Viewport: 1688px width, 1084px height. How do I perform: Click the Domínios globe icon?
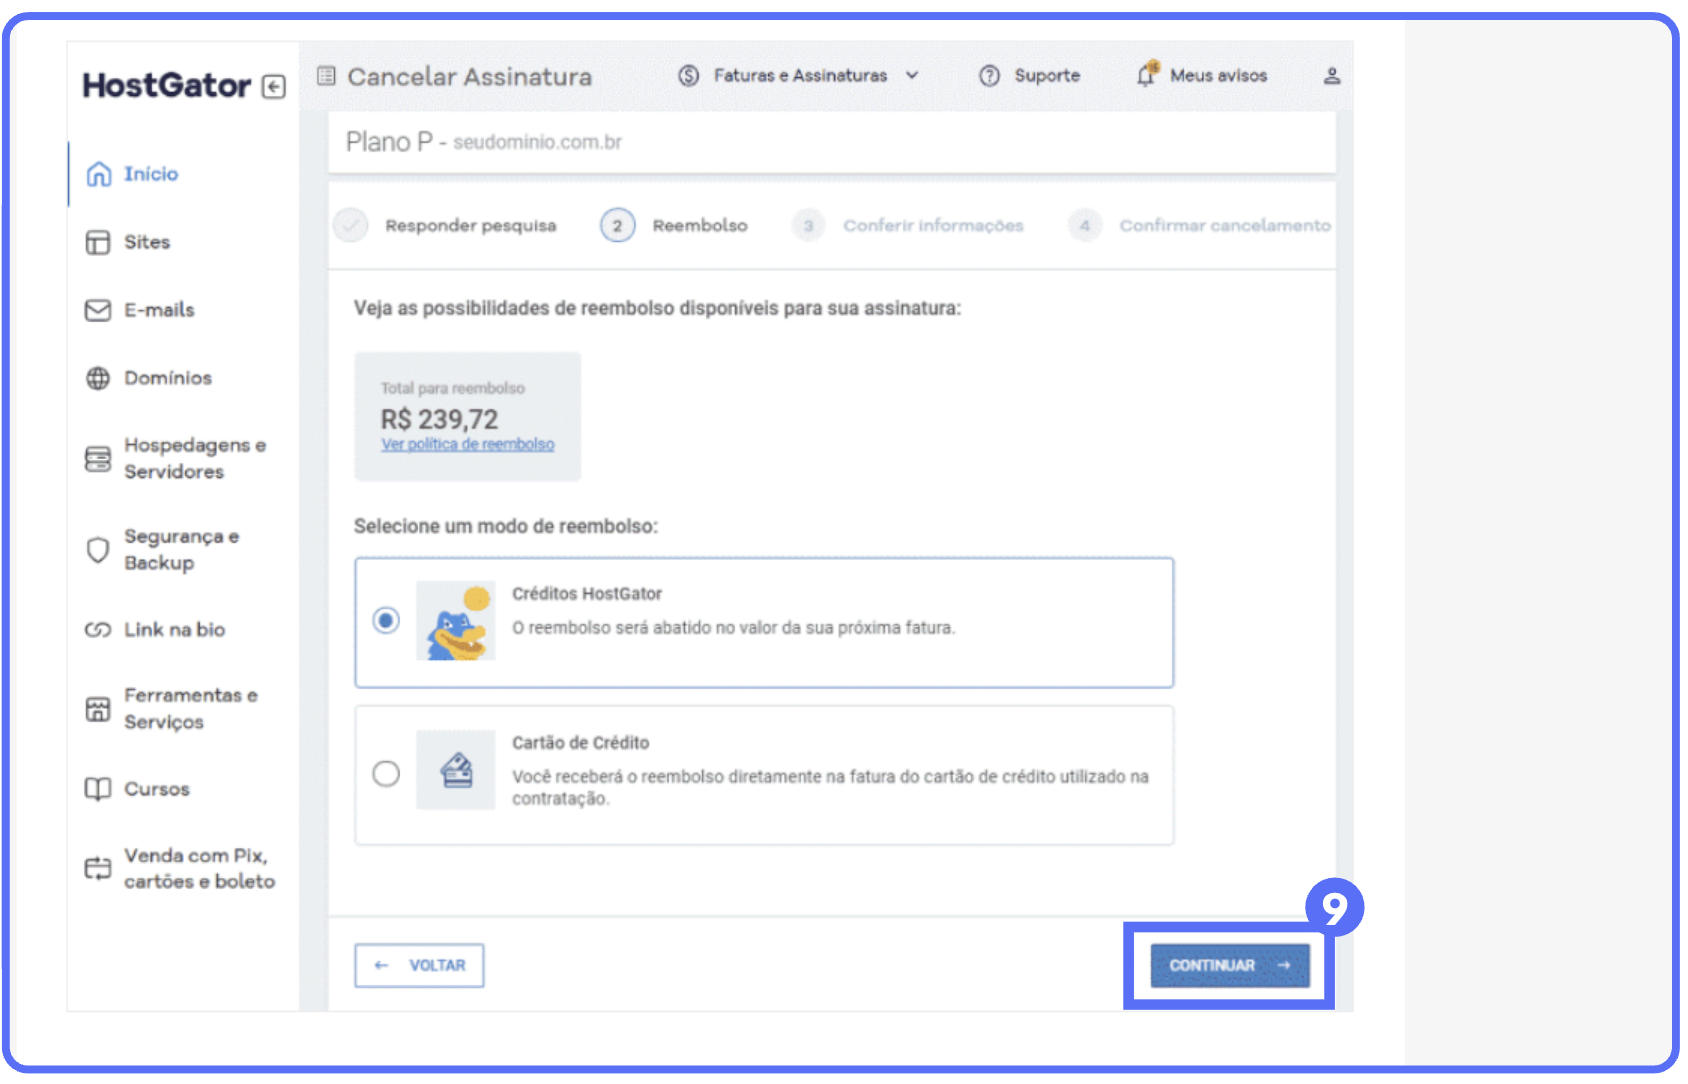point(98,379)
